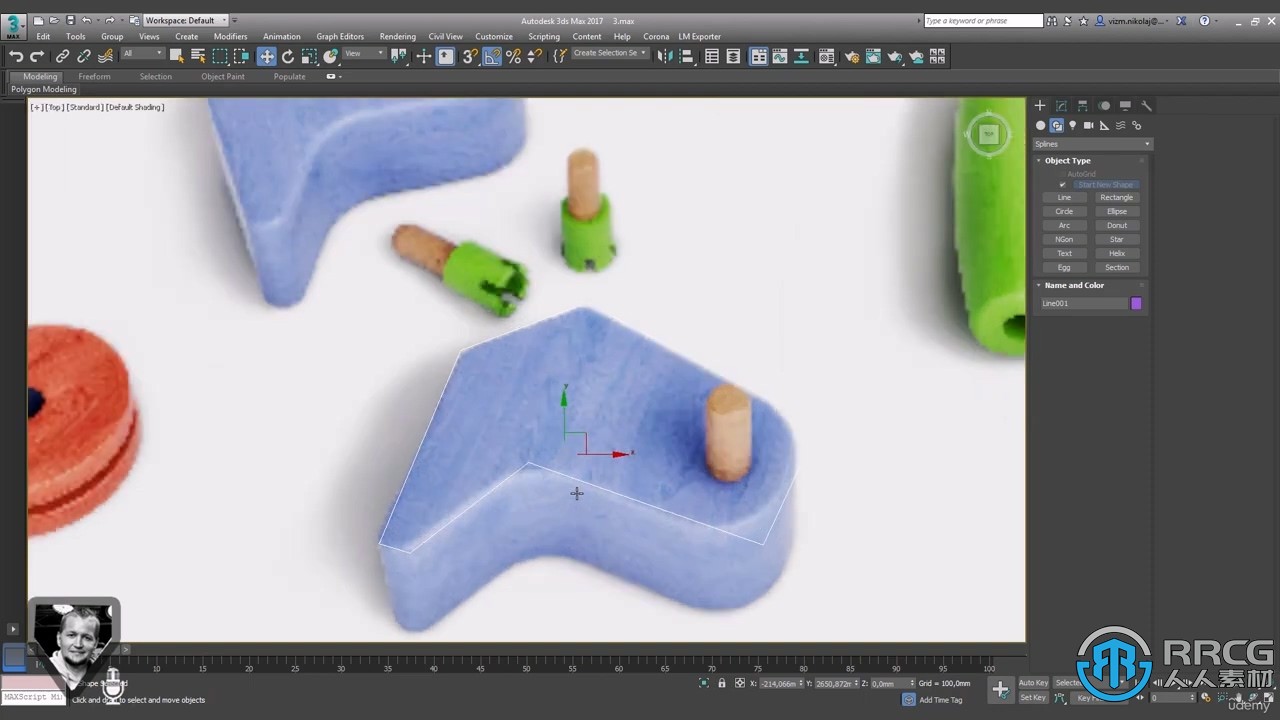Select the Lights create category icon

pyautogui.click(x=1072, y=125)
